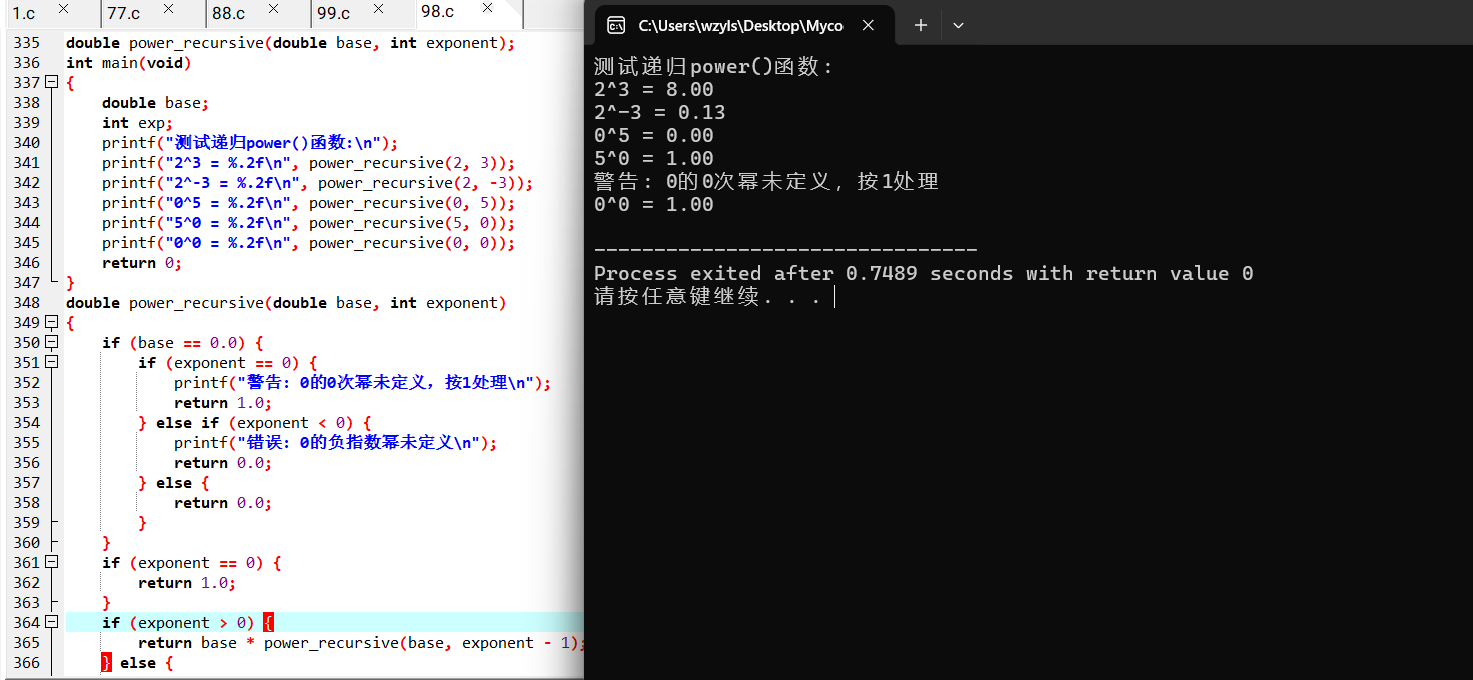
Task: Click console output "2^-3 = 0.13"
Action: click(660, 113)
